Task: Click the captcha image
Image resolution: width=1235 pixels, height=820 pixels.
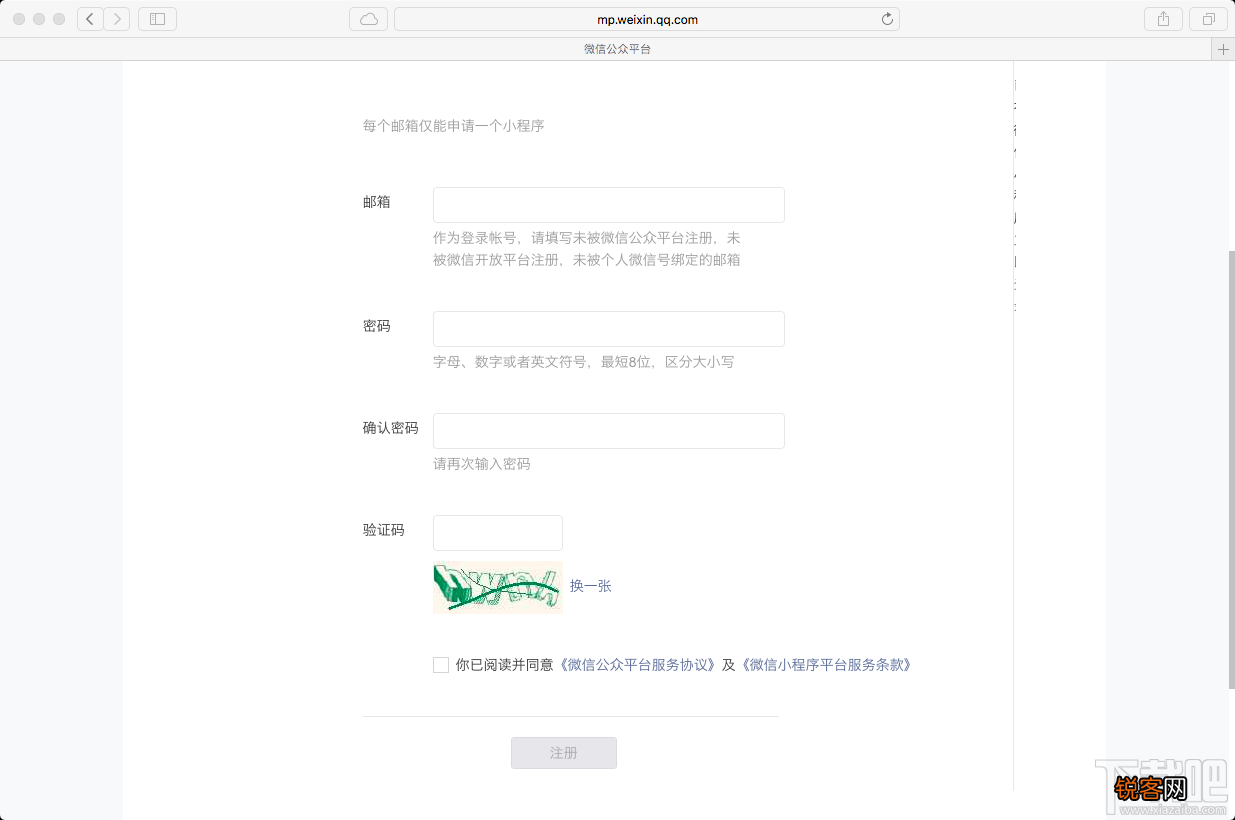Action: tap(498, 587)
